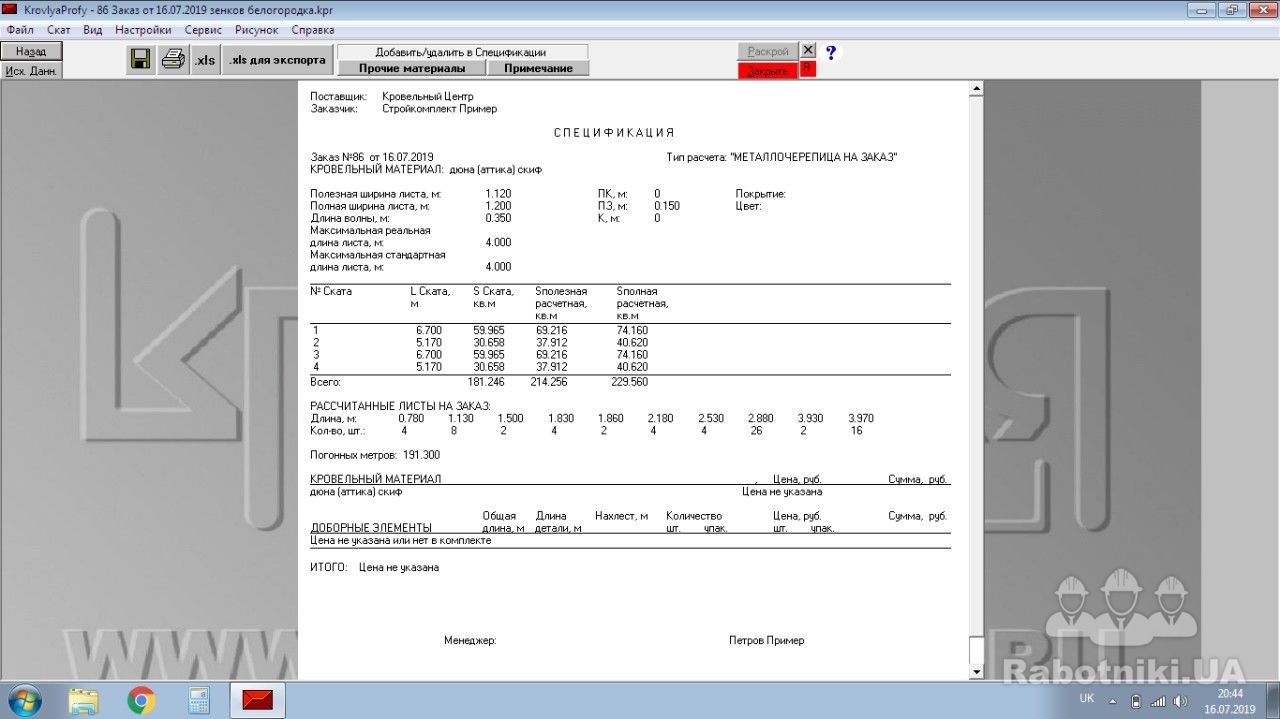This screenshot has height=719, width=1280.
Task: Click sheet length value 2.880
Action: [761, 418]
